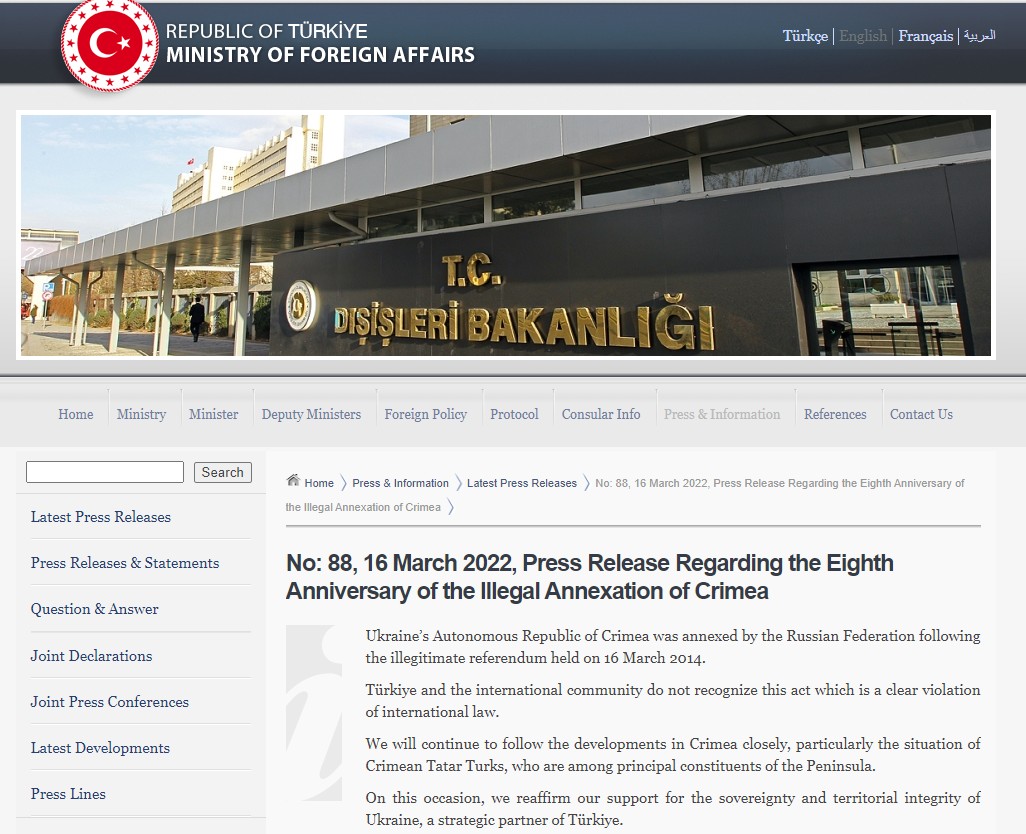1026x834 pixels.
Task: Open the Foreign Policy menu
Action: (425, 414)
